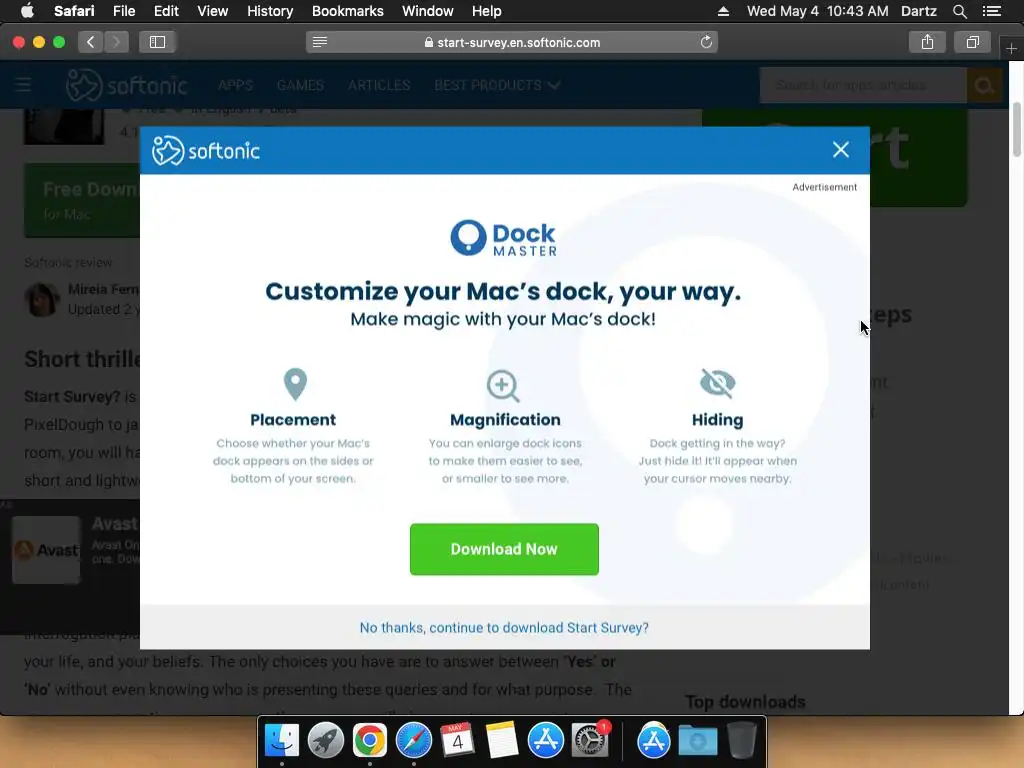Open the Safari Share button
The image size is (1024, 768).
pyautogui.click(x=927, y=42)
